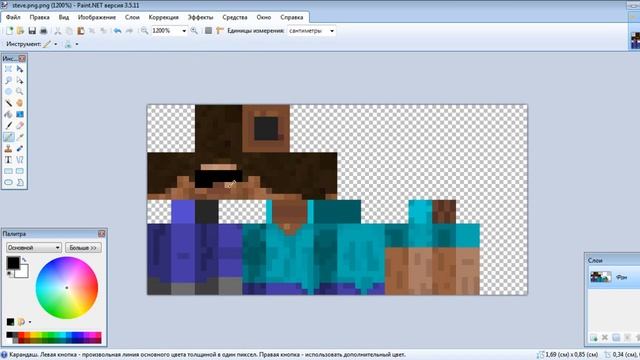The width and height of the screenshot is (640, 360).
Task: Select the Clone Stamp tool
Action: pos(8,149)
